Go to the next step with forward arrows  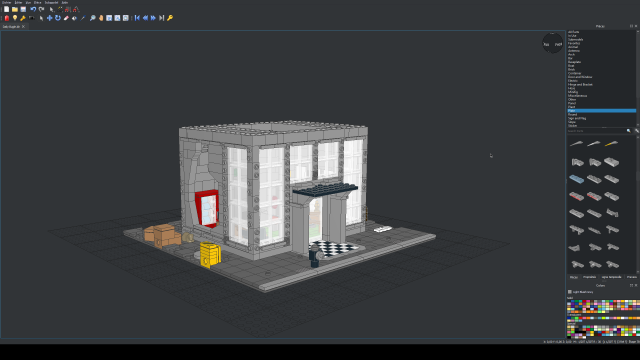[x=153, y=18]
